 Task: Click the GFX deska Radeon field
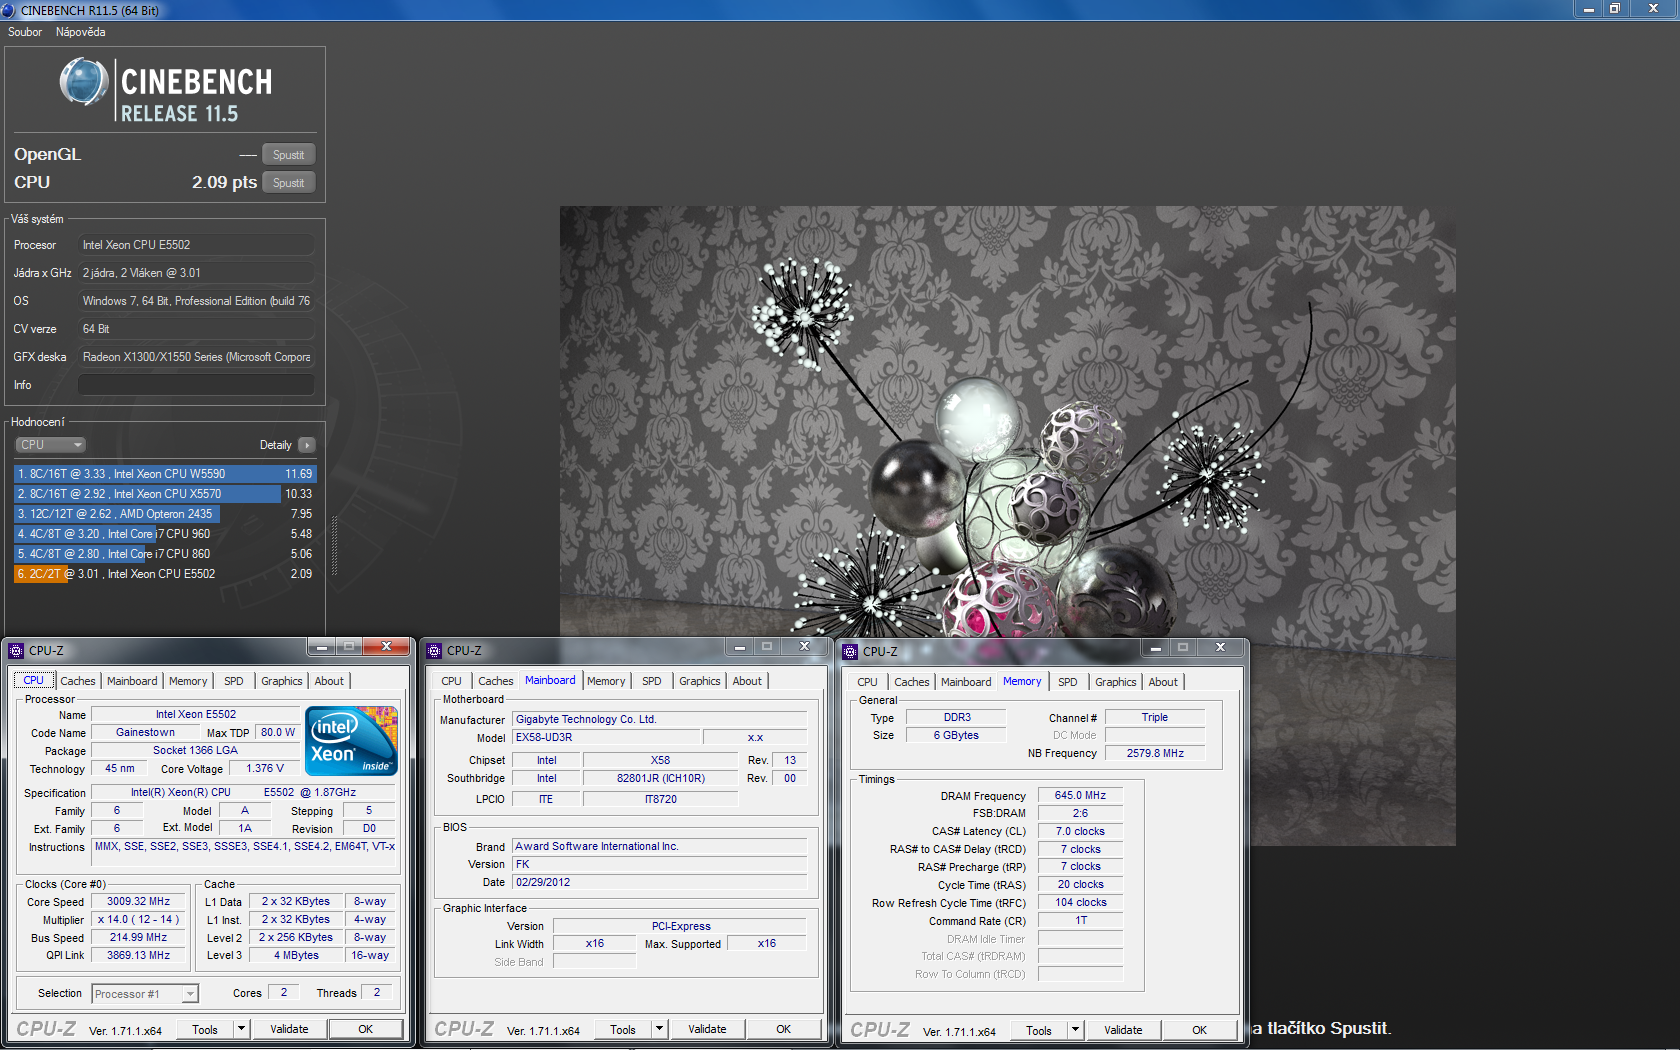point(196,357)
